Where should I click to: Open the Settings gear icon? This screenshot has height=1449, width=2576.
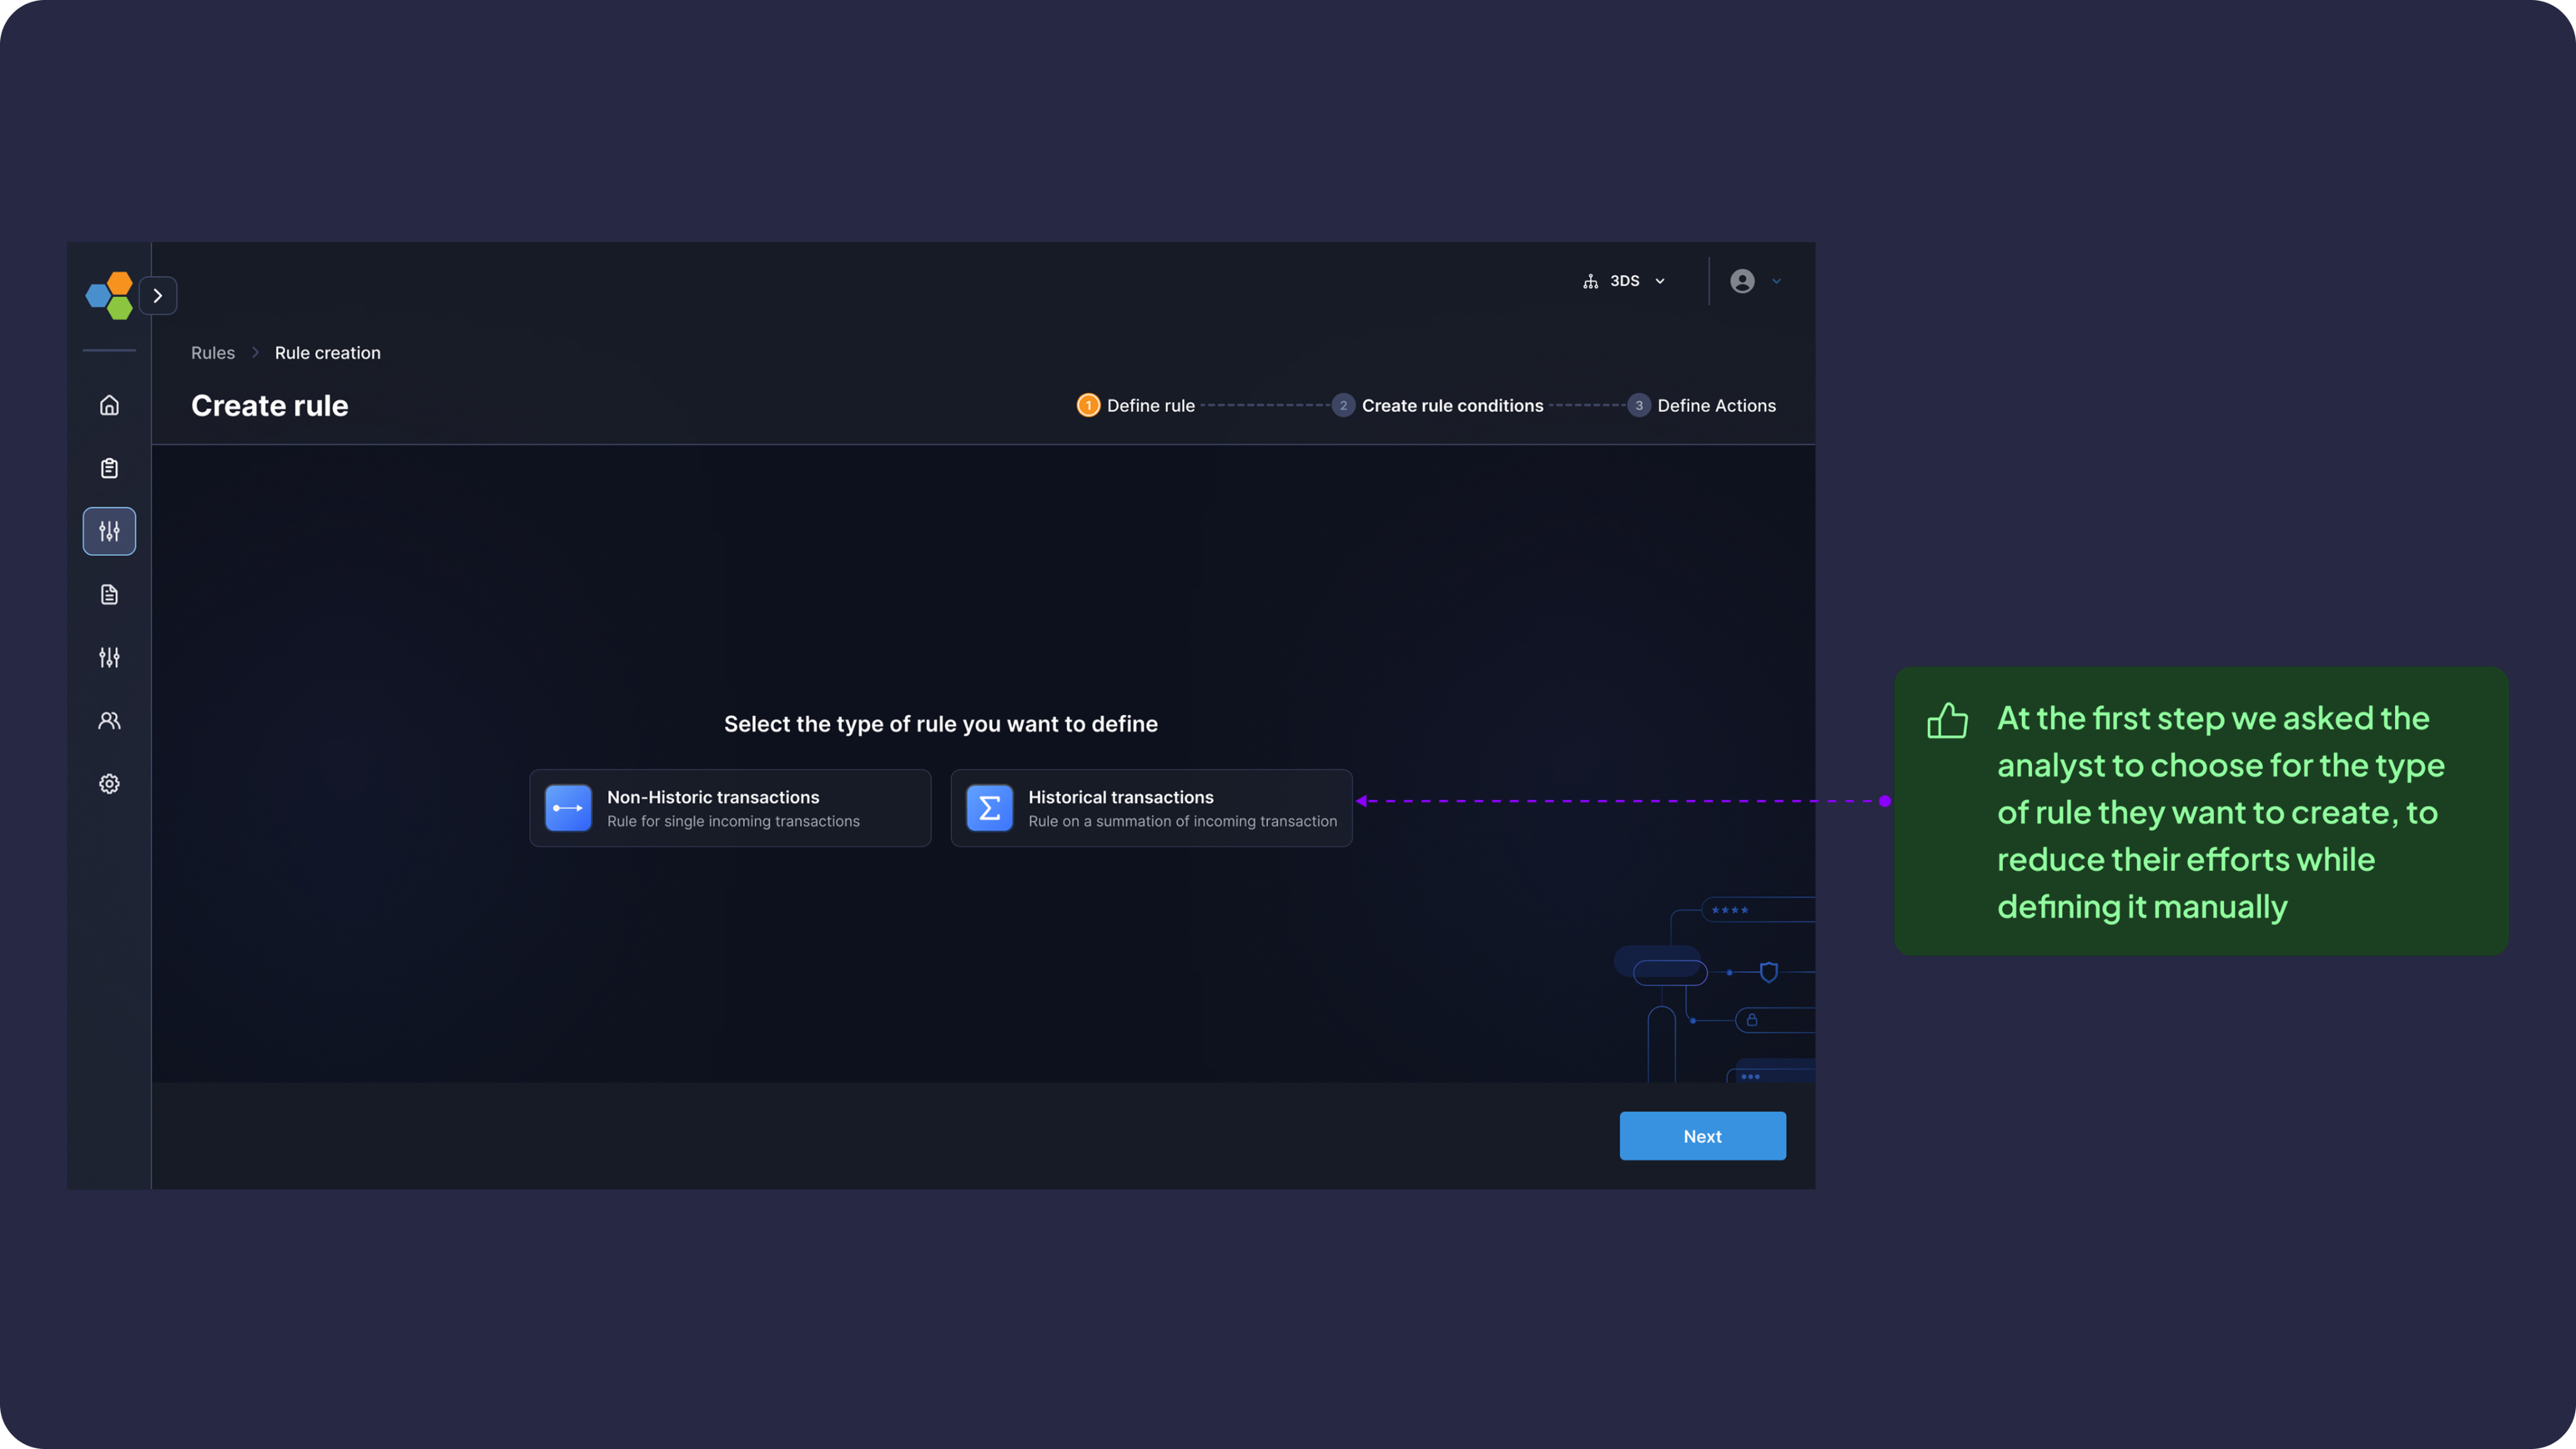(109, 784)
